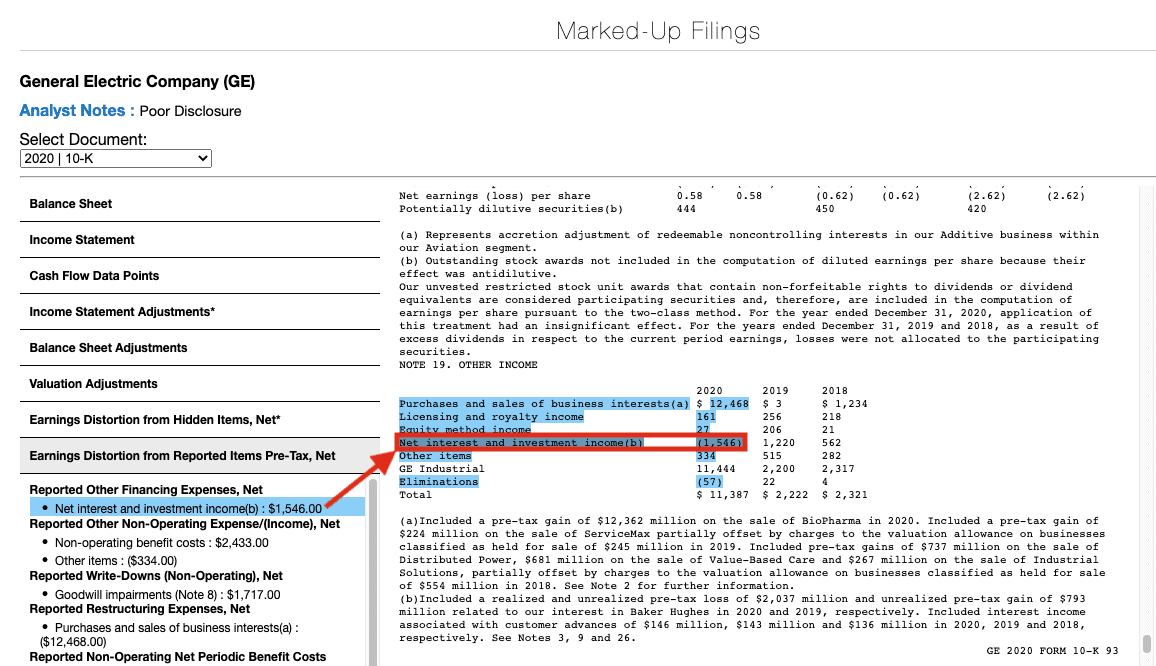The image size is (1156, 666).
Task: Open the Select Document dropdown showing 2020 | 10-K
Action: point(116,159)
